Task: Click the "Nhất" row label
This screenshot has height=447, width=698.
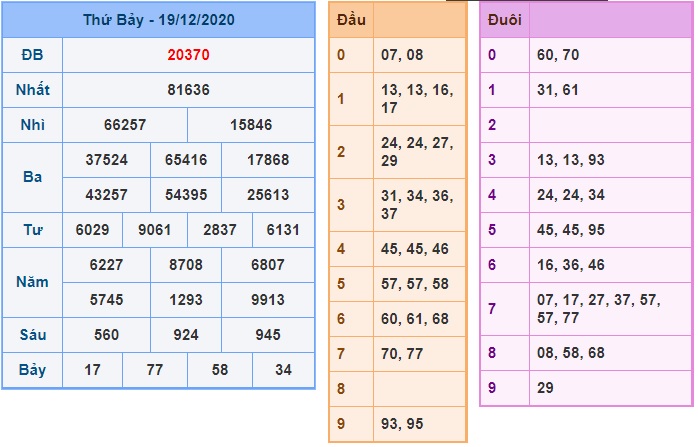Action: pyautogui.click(x=32, y=90)
